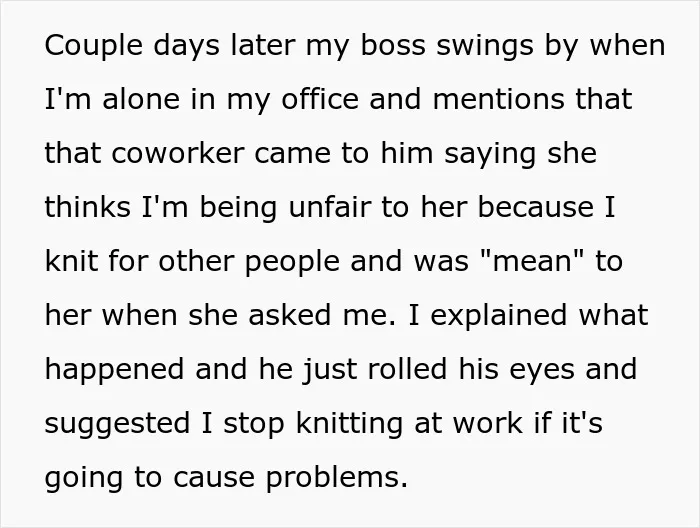
Task: Click the word "swings" in first line
Action: point(484,46)
